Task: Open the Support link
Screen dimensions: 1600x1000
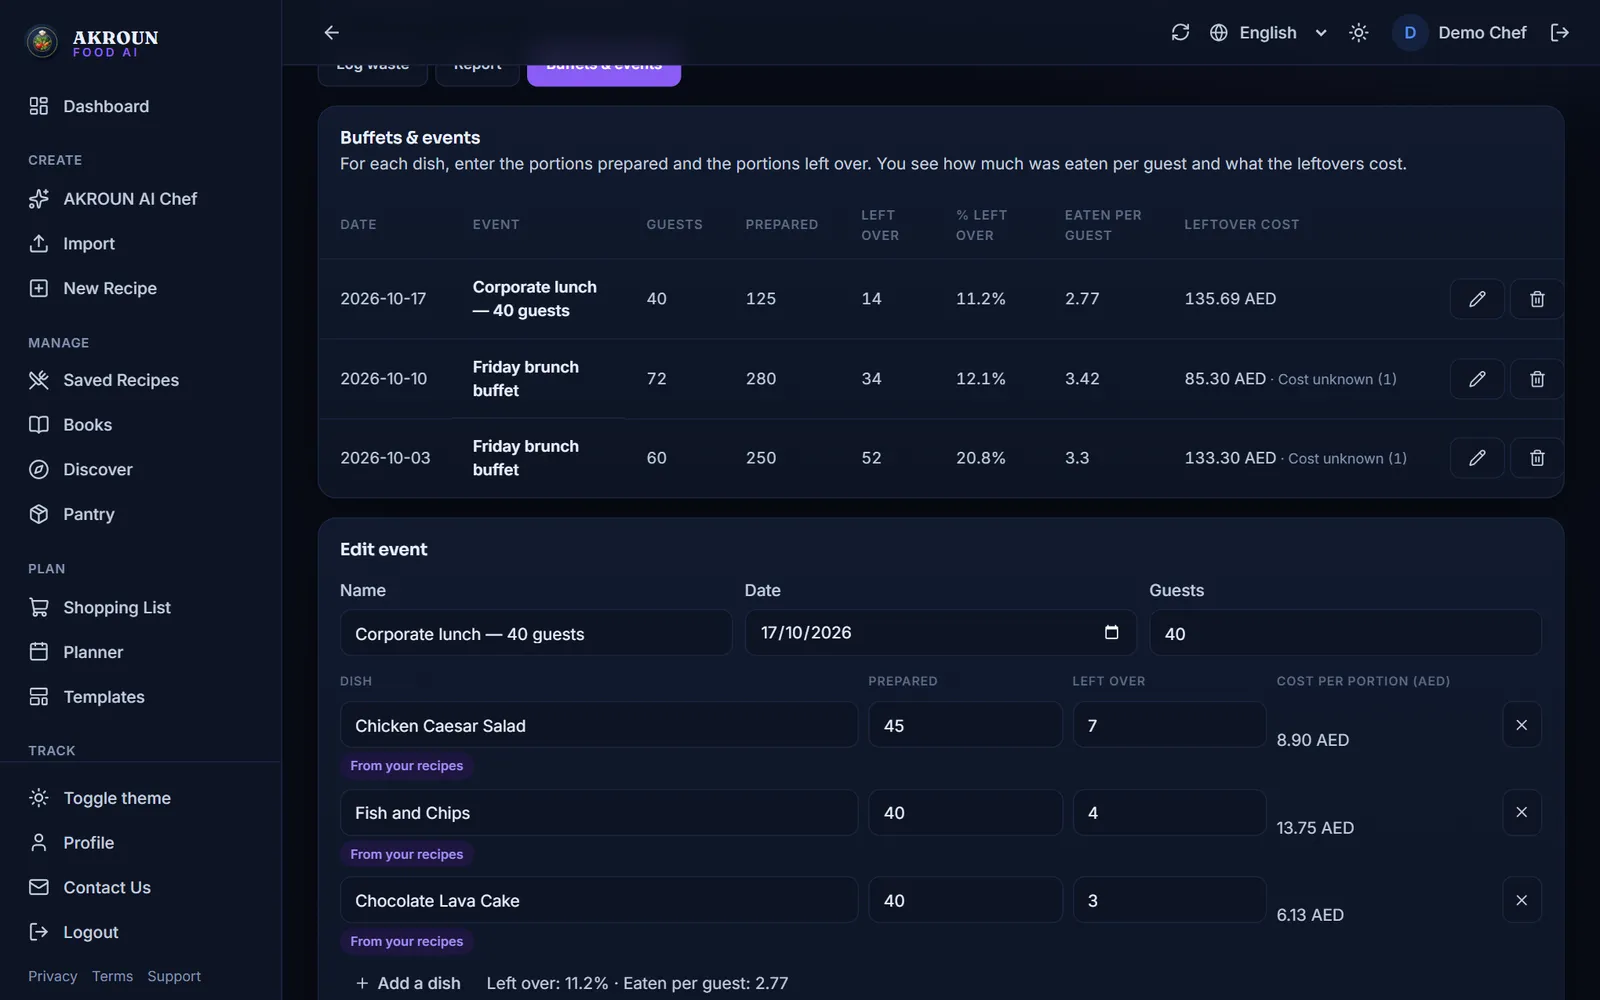Action: [174, 976]
